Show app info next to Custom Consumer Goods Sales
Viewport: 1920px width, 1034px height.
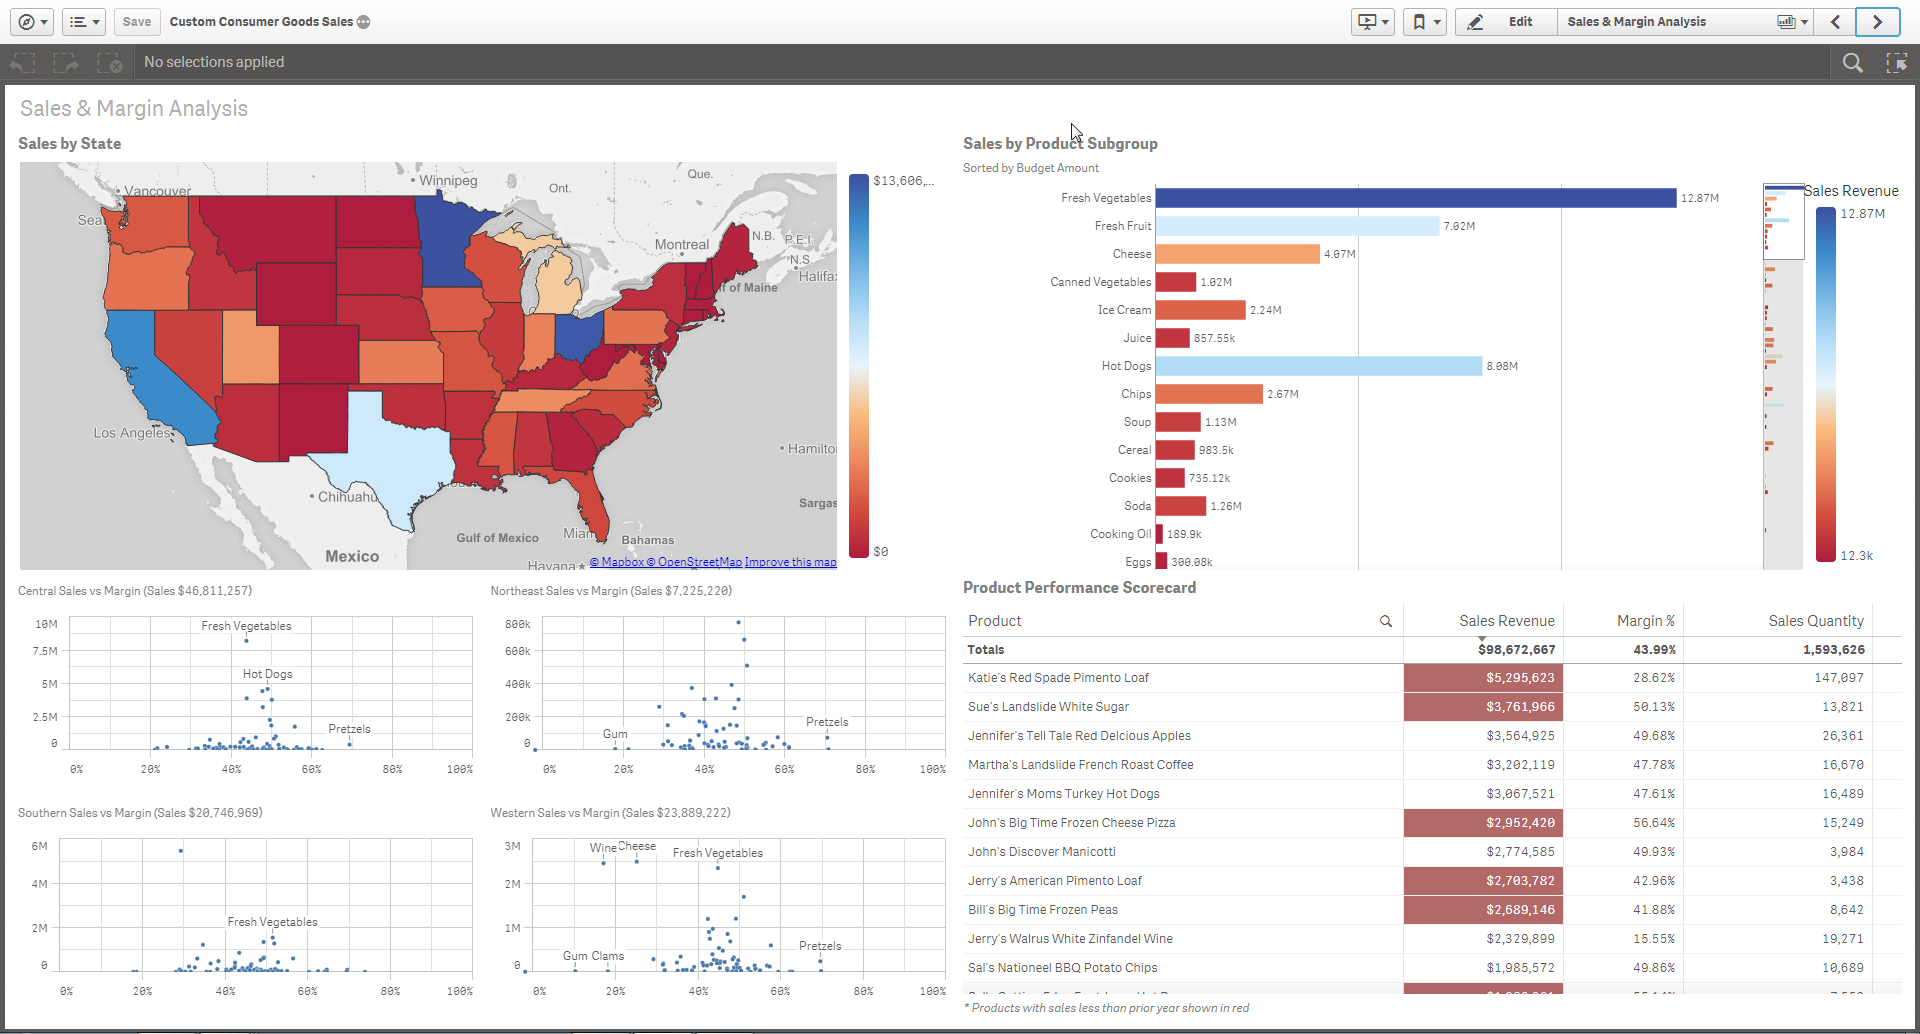[x=364, y=22]
